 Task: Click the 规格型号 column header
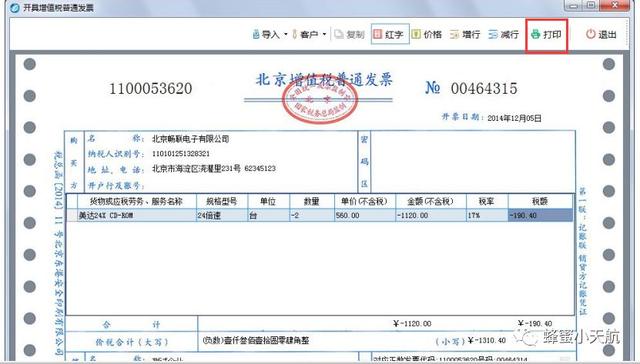222,202
